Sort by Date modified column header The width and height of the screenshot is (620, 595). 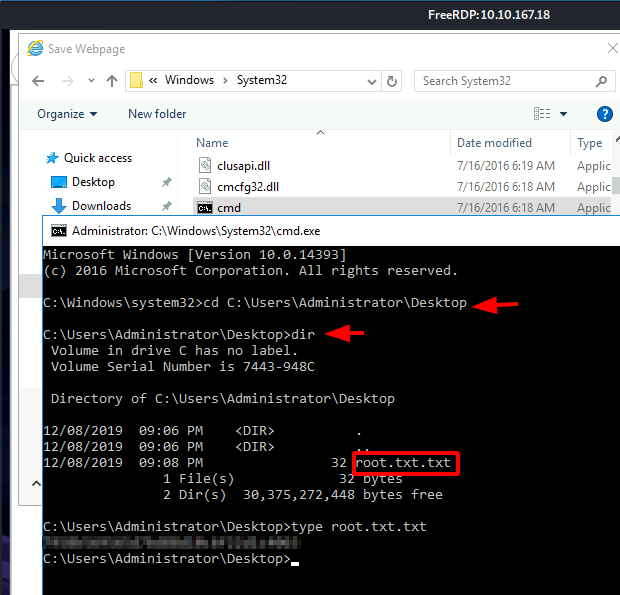494,143
